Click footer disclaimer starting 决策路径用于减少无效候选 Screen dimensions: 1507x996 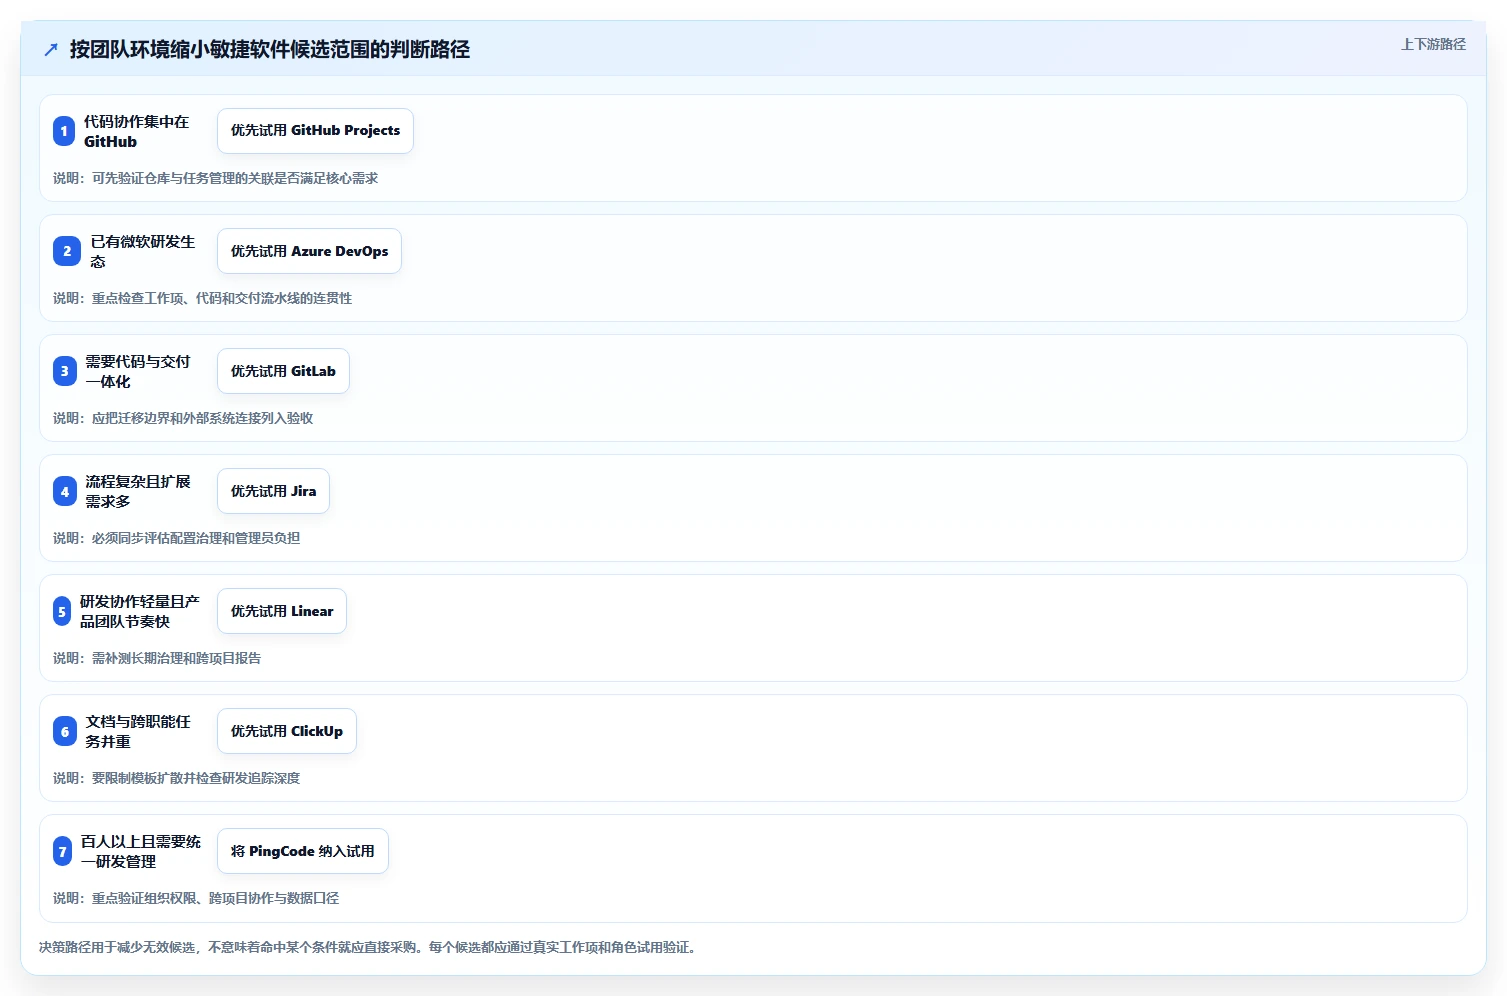pos(367,947)
